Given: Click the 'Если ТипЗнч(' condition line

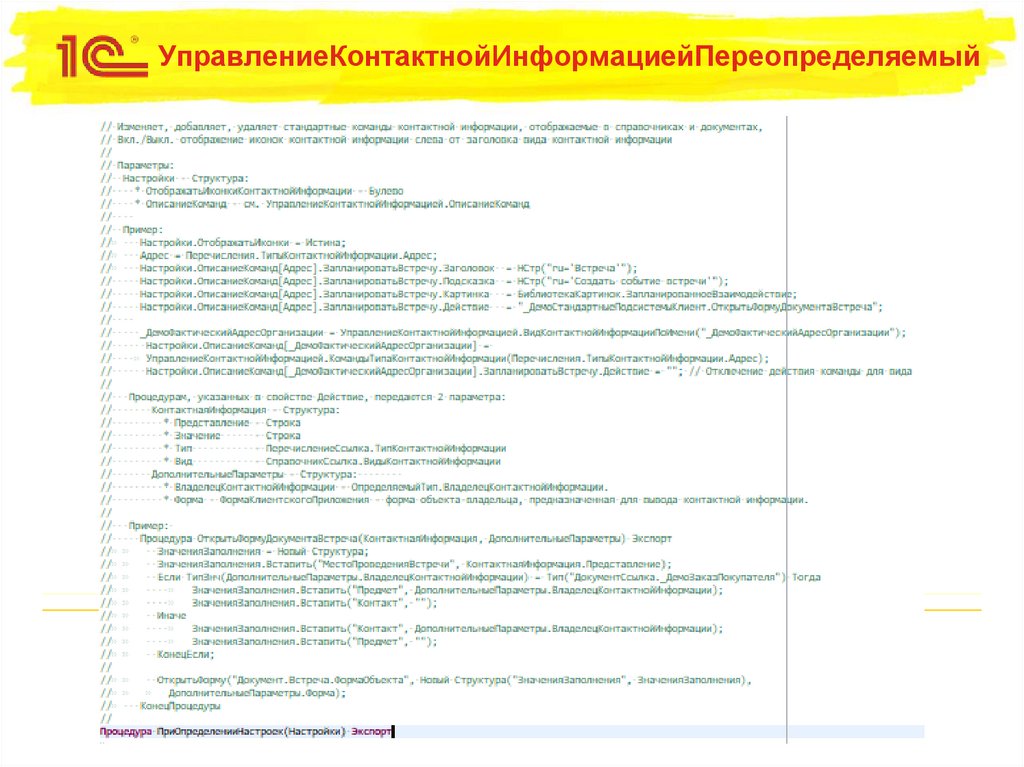Looking at the screenshot, I should tap(460, 577).
